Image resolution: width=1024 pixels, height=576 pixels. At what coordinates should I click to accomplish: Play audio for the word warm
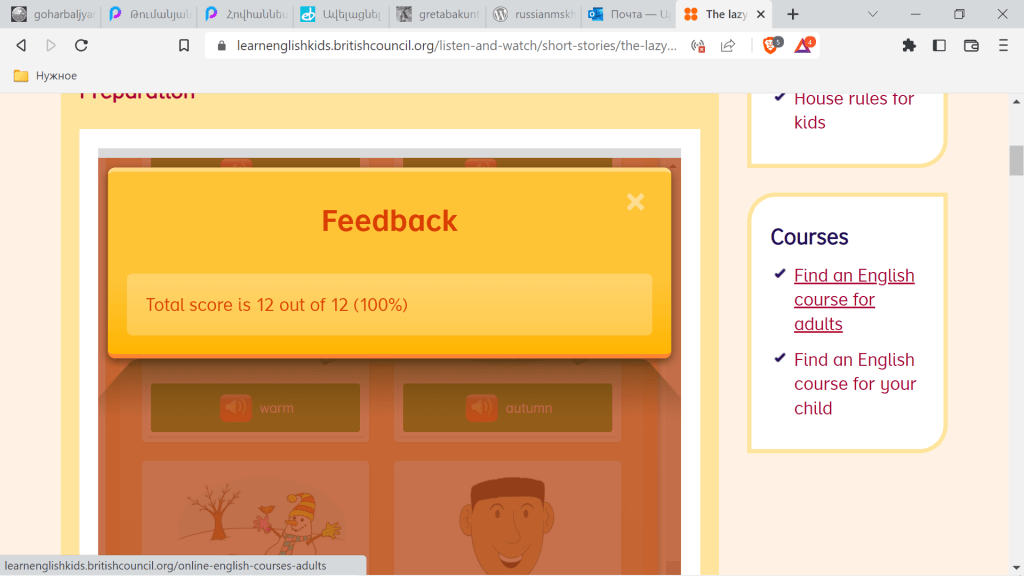tap(236, 408)
